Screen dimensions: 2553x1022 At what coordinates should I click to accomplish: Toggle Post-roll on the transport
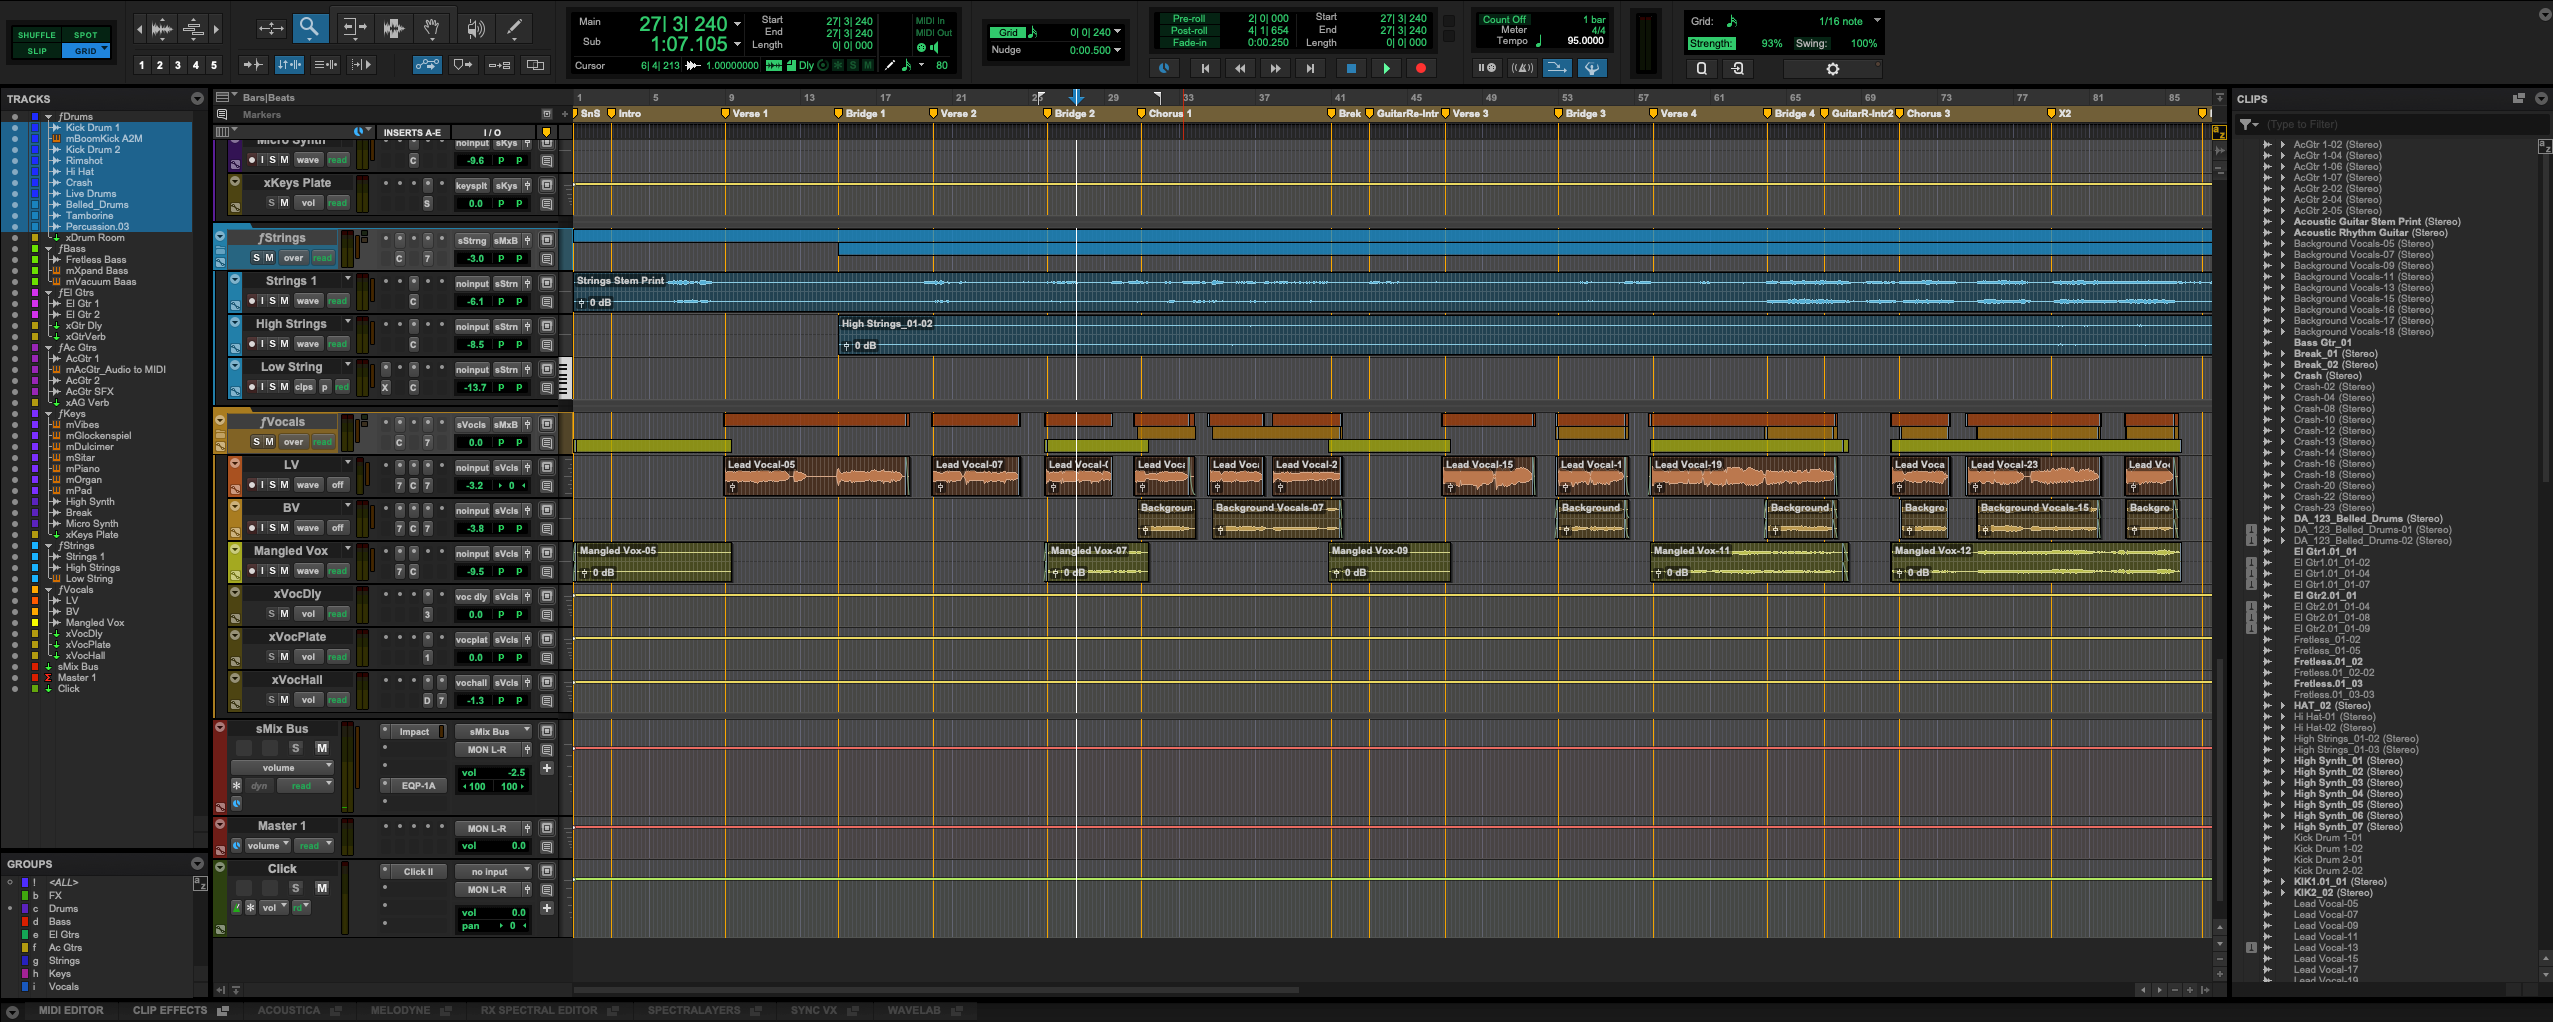1189,31
